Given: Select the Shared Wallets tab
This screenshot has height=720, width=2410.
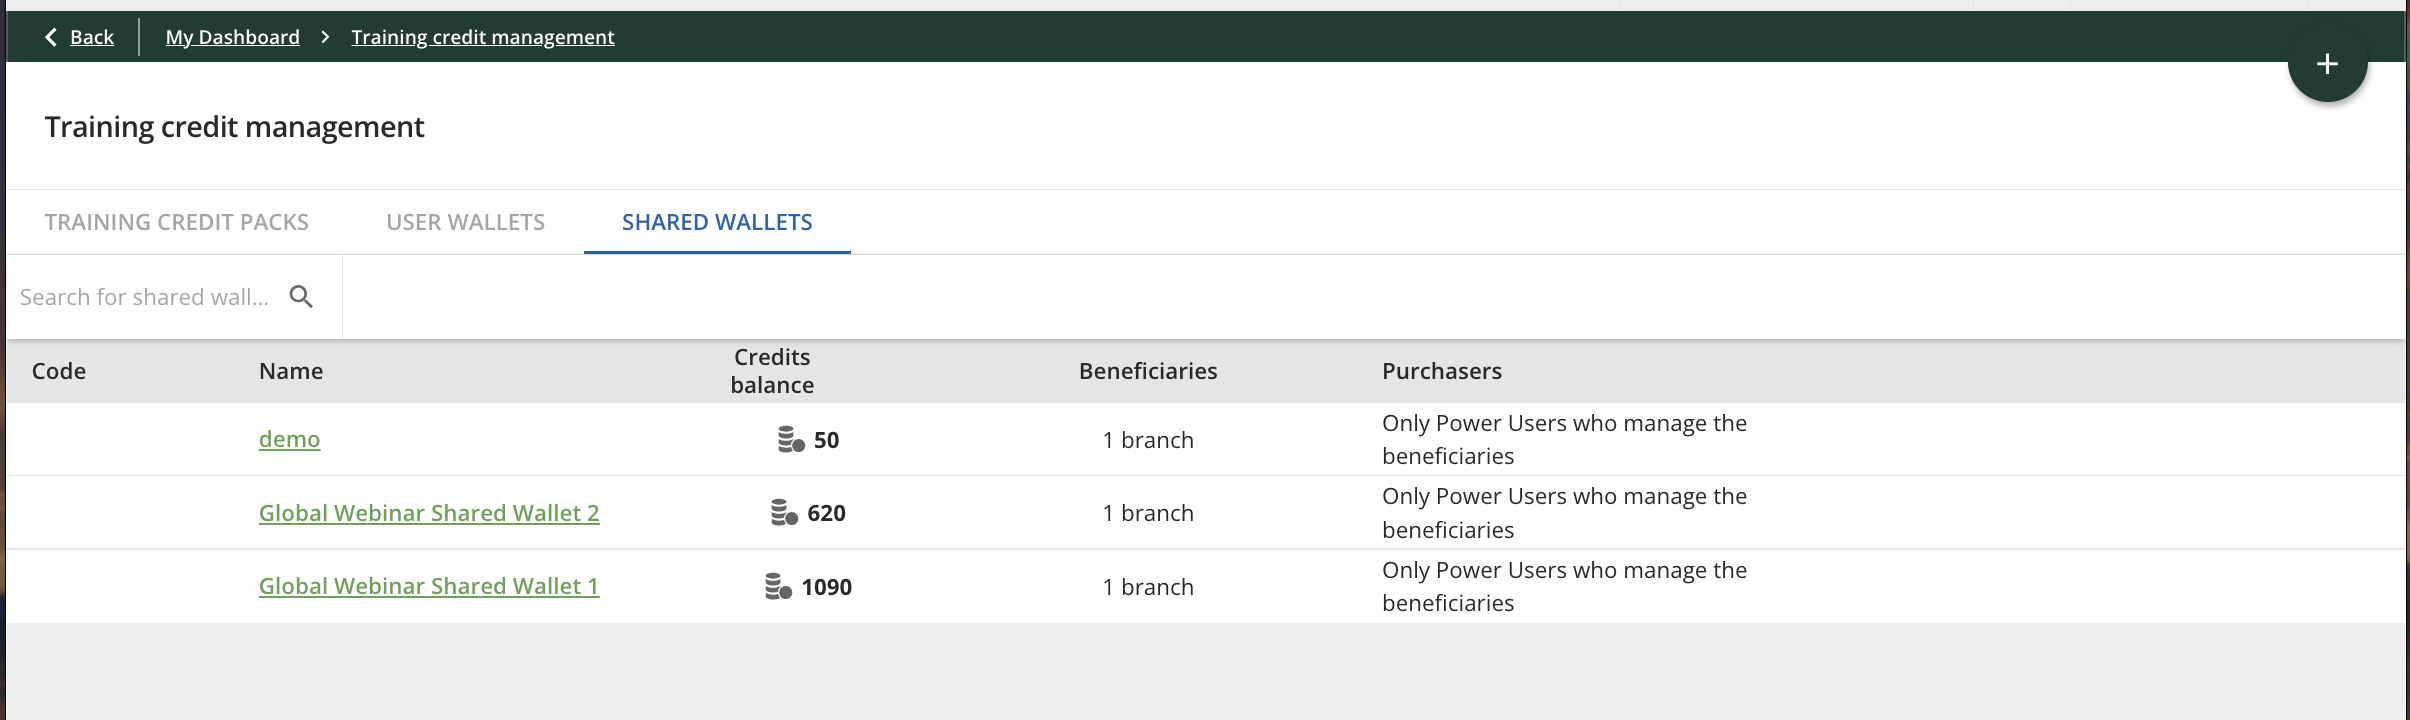Looking at the screenshot, I should coord(717,222).
